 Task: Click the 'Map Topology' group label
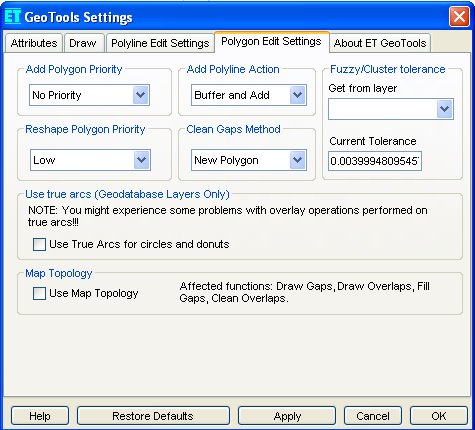[59, 273]
